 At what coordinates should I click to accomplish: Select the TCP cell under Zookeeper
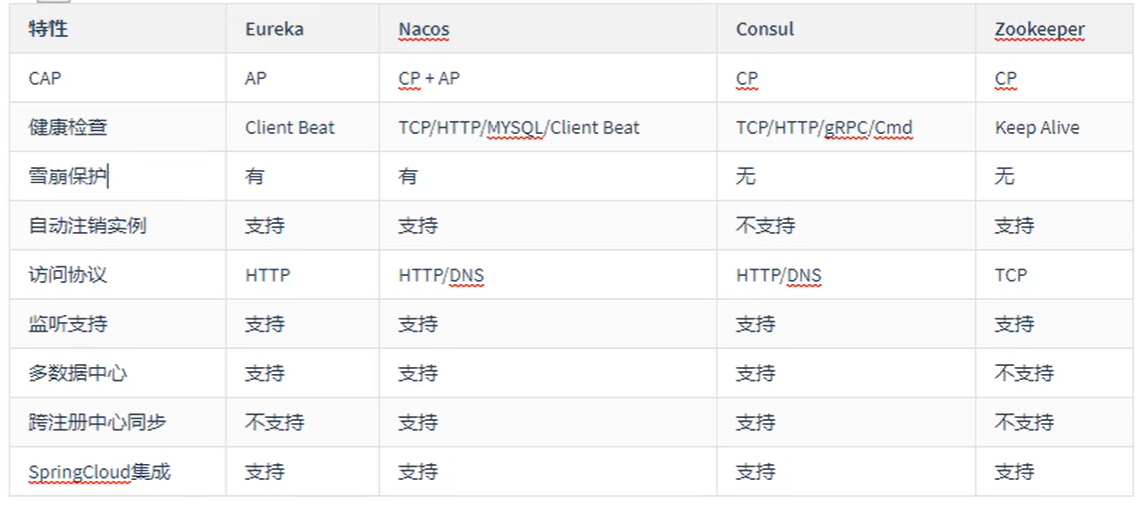point(1010,274)
